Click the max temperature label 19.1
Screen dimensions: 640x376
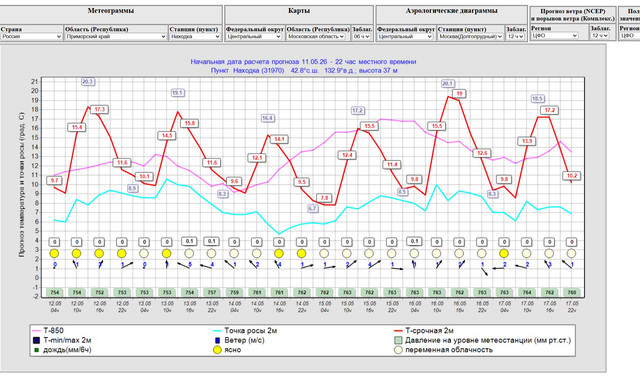[178, 93]
